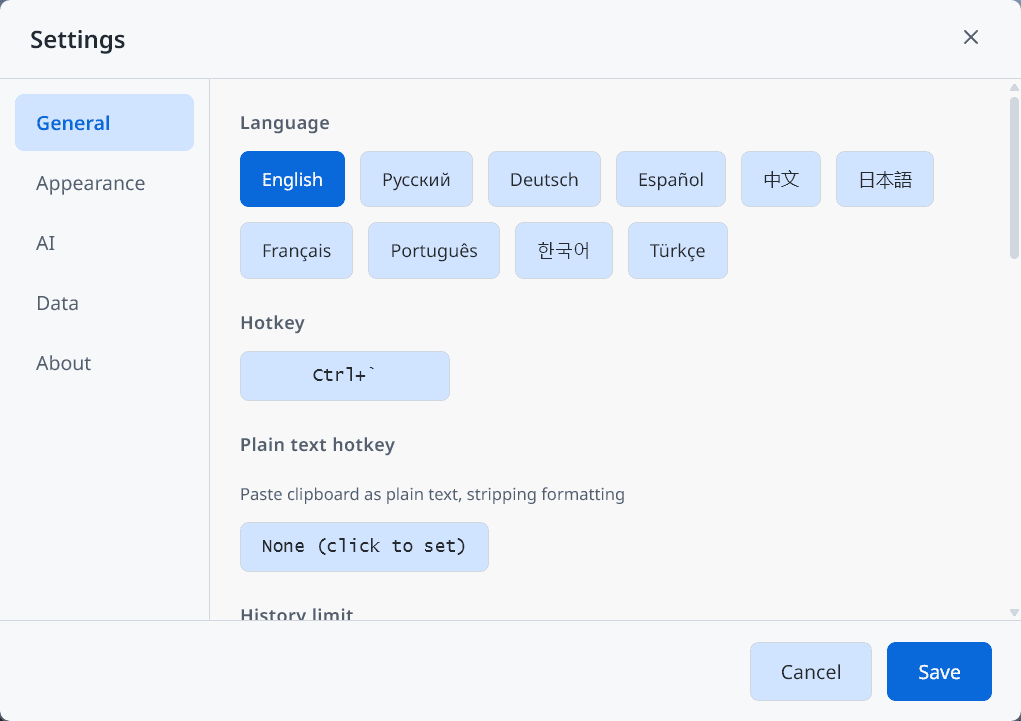Screen dimensions: 1021x721
Task: Select Français as the language
Action: (296, 250)
